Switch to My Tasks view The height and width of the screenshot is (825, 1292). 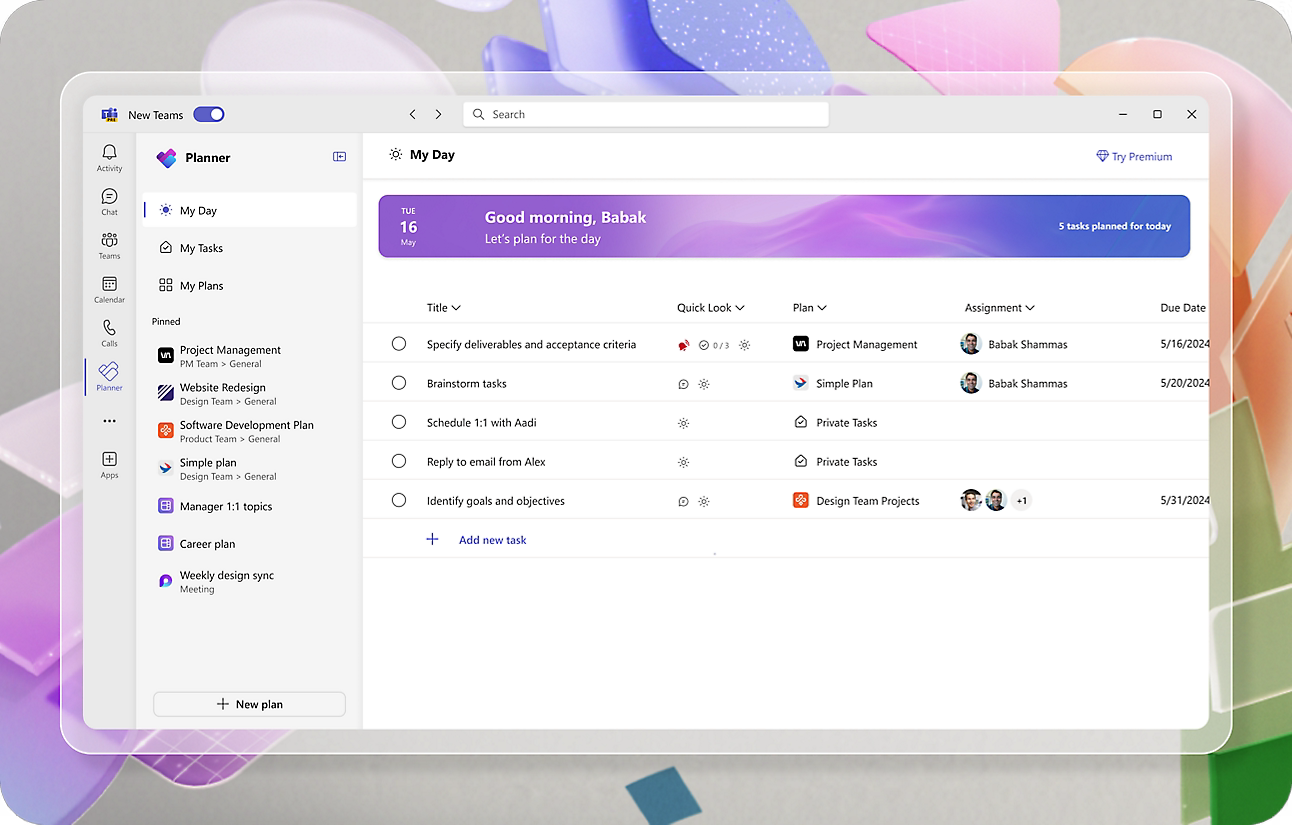[201, 247]
